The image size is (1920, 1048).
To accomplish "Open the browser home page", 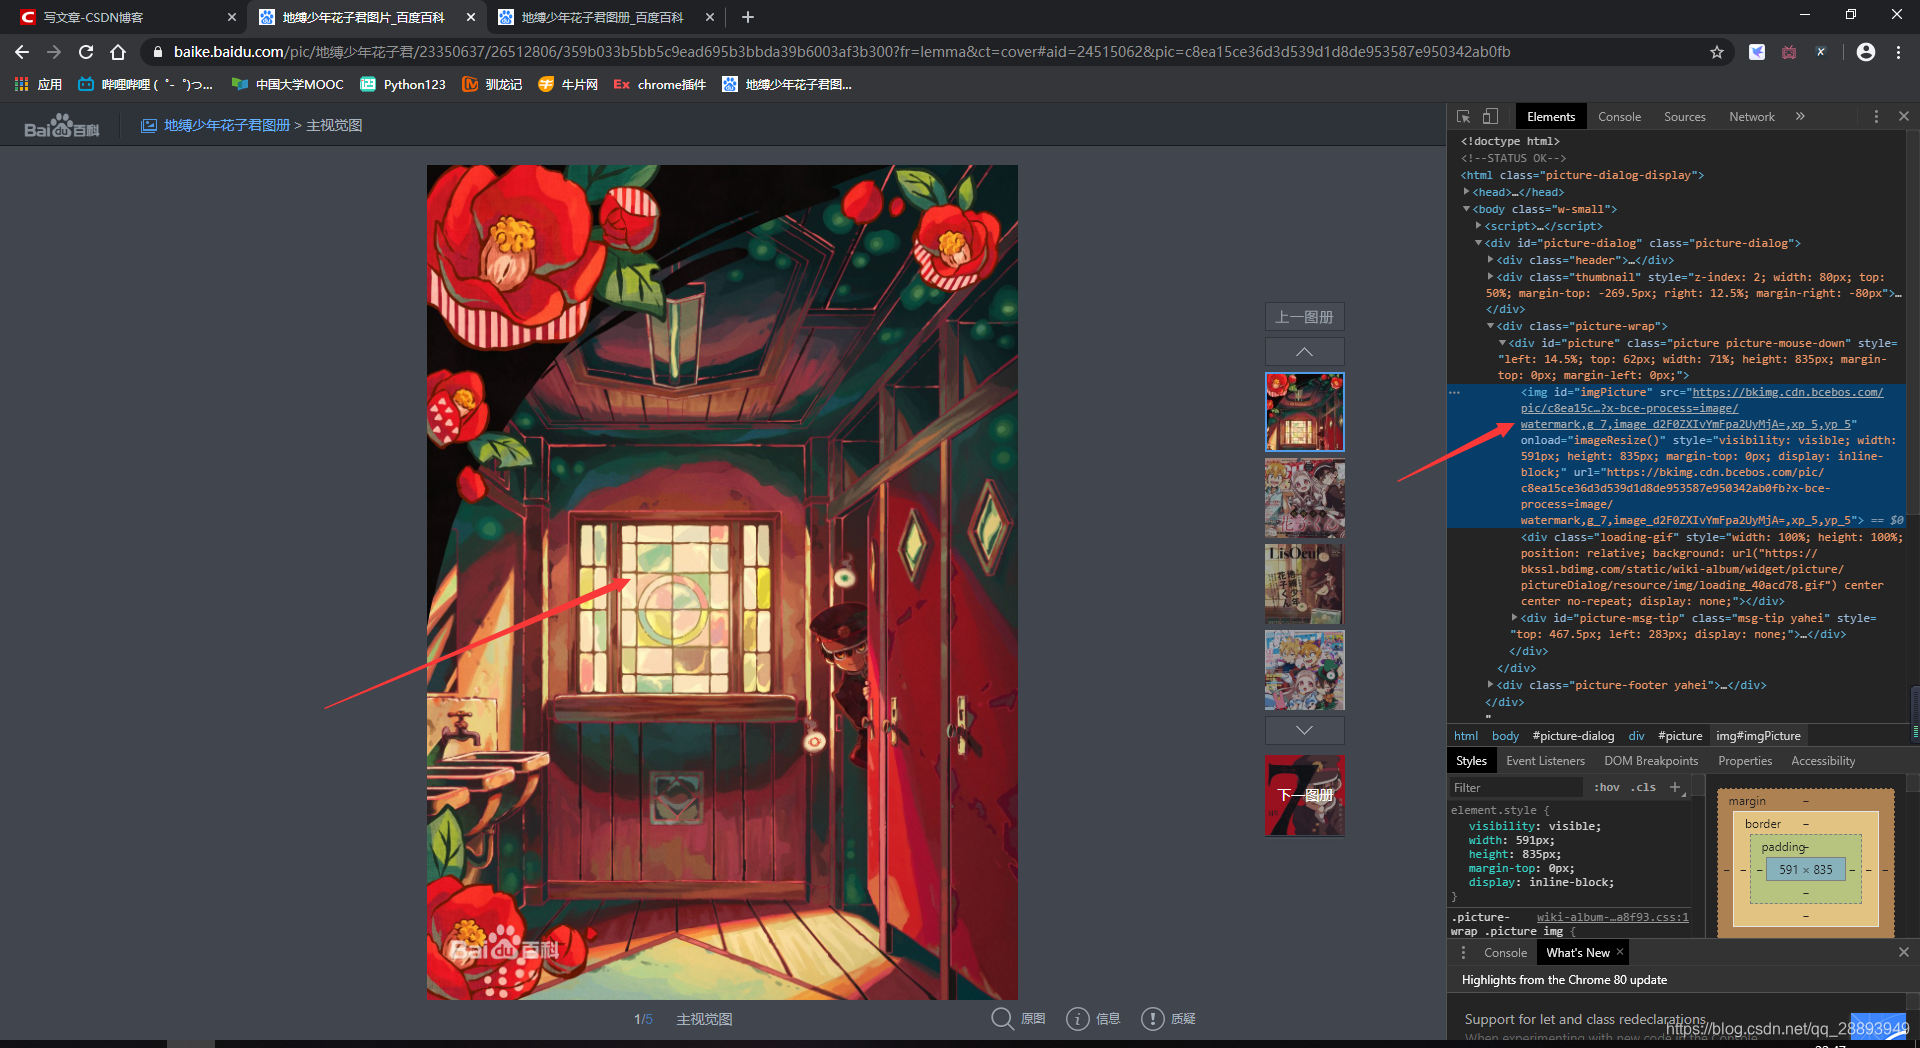I will point(118,52).
